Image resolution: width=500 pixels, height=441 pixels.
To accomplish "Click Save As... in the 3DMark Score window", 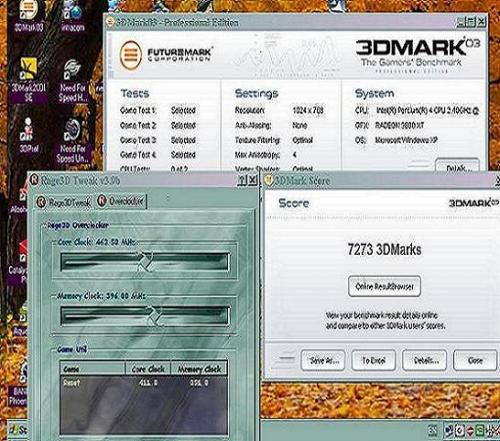I will pos(323,360).
